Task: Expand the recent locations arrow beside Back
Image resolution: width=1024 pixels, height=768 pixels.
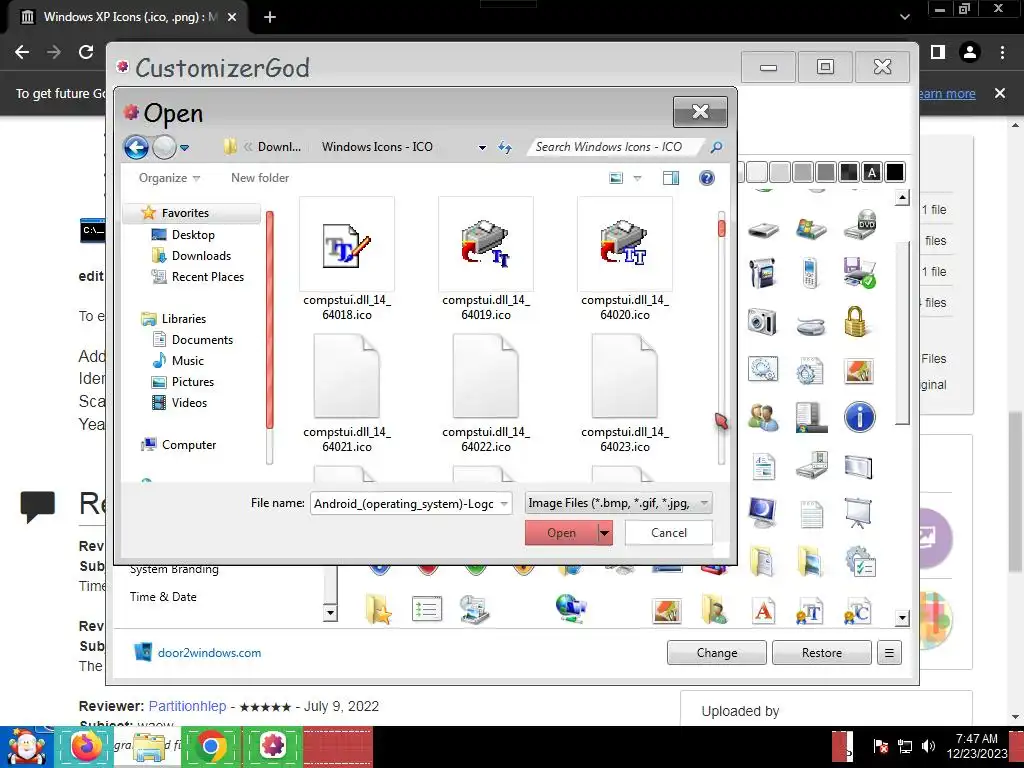Action: (185, 148)
